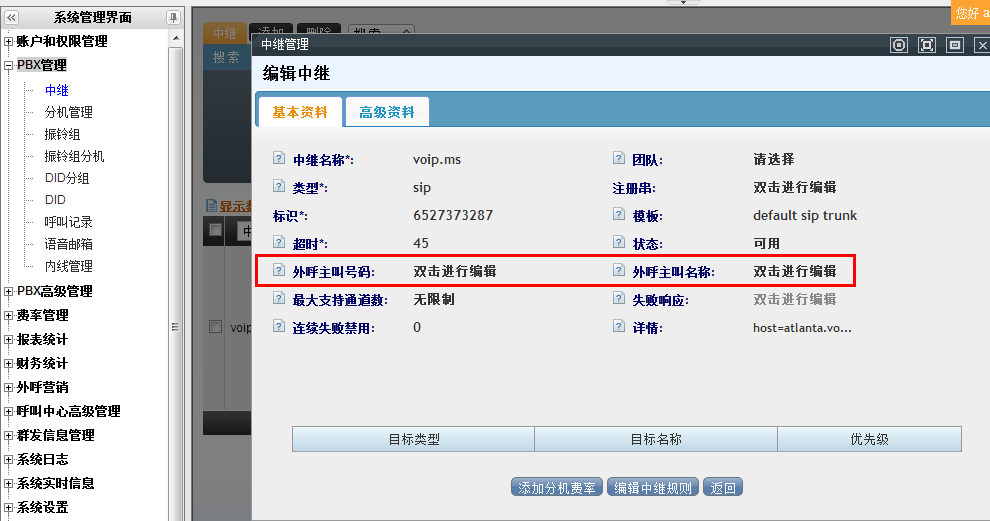The image size is (990, 521).
Task: Click the 添加分机费率 button
Action: click(557, 488)
